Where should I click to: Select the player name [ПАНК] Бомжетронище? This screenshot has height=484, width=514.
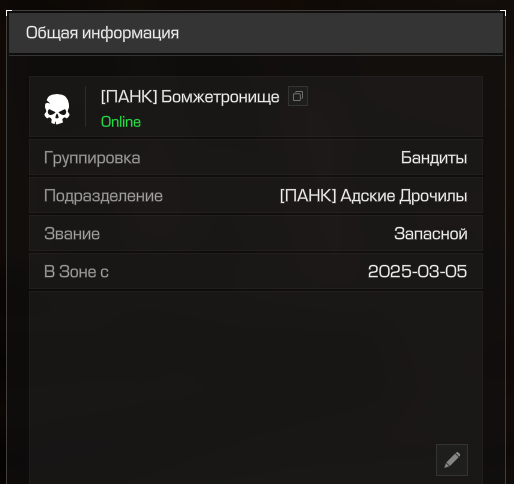tap(190, 97)
